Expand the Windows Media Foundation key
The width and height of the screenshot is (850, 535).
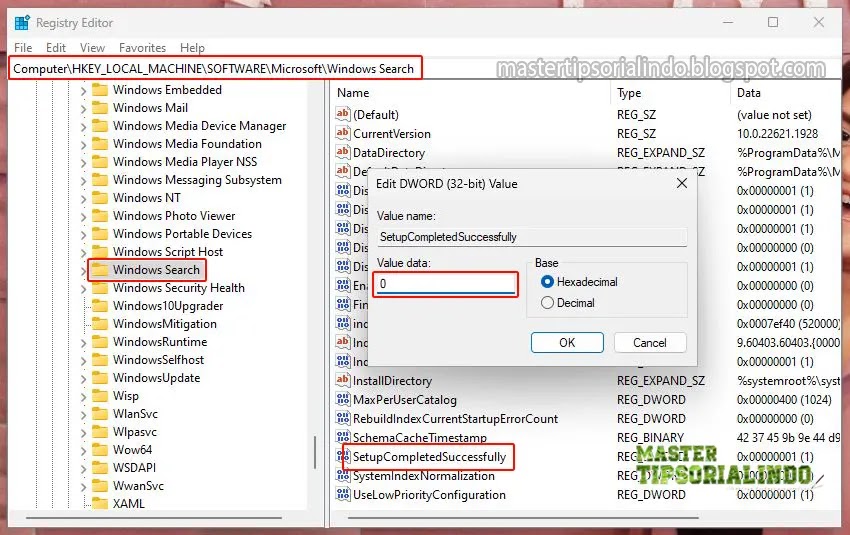click(83, 144)
